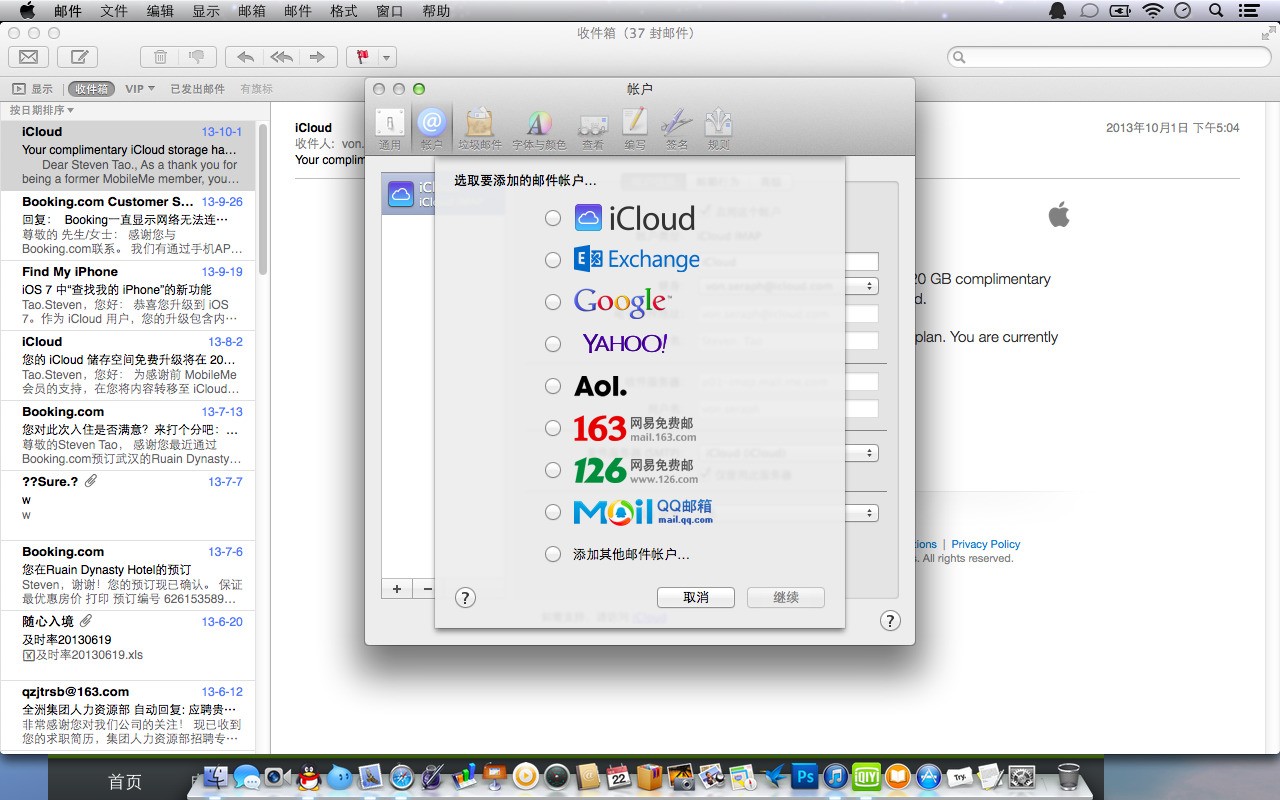Open Photoshop from the Dock
The width and height of the screenshot is (1280, 800).
coord(804,777)
